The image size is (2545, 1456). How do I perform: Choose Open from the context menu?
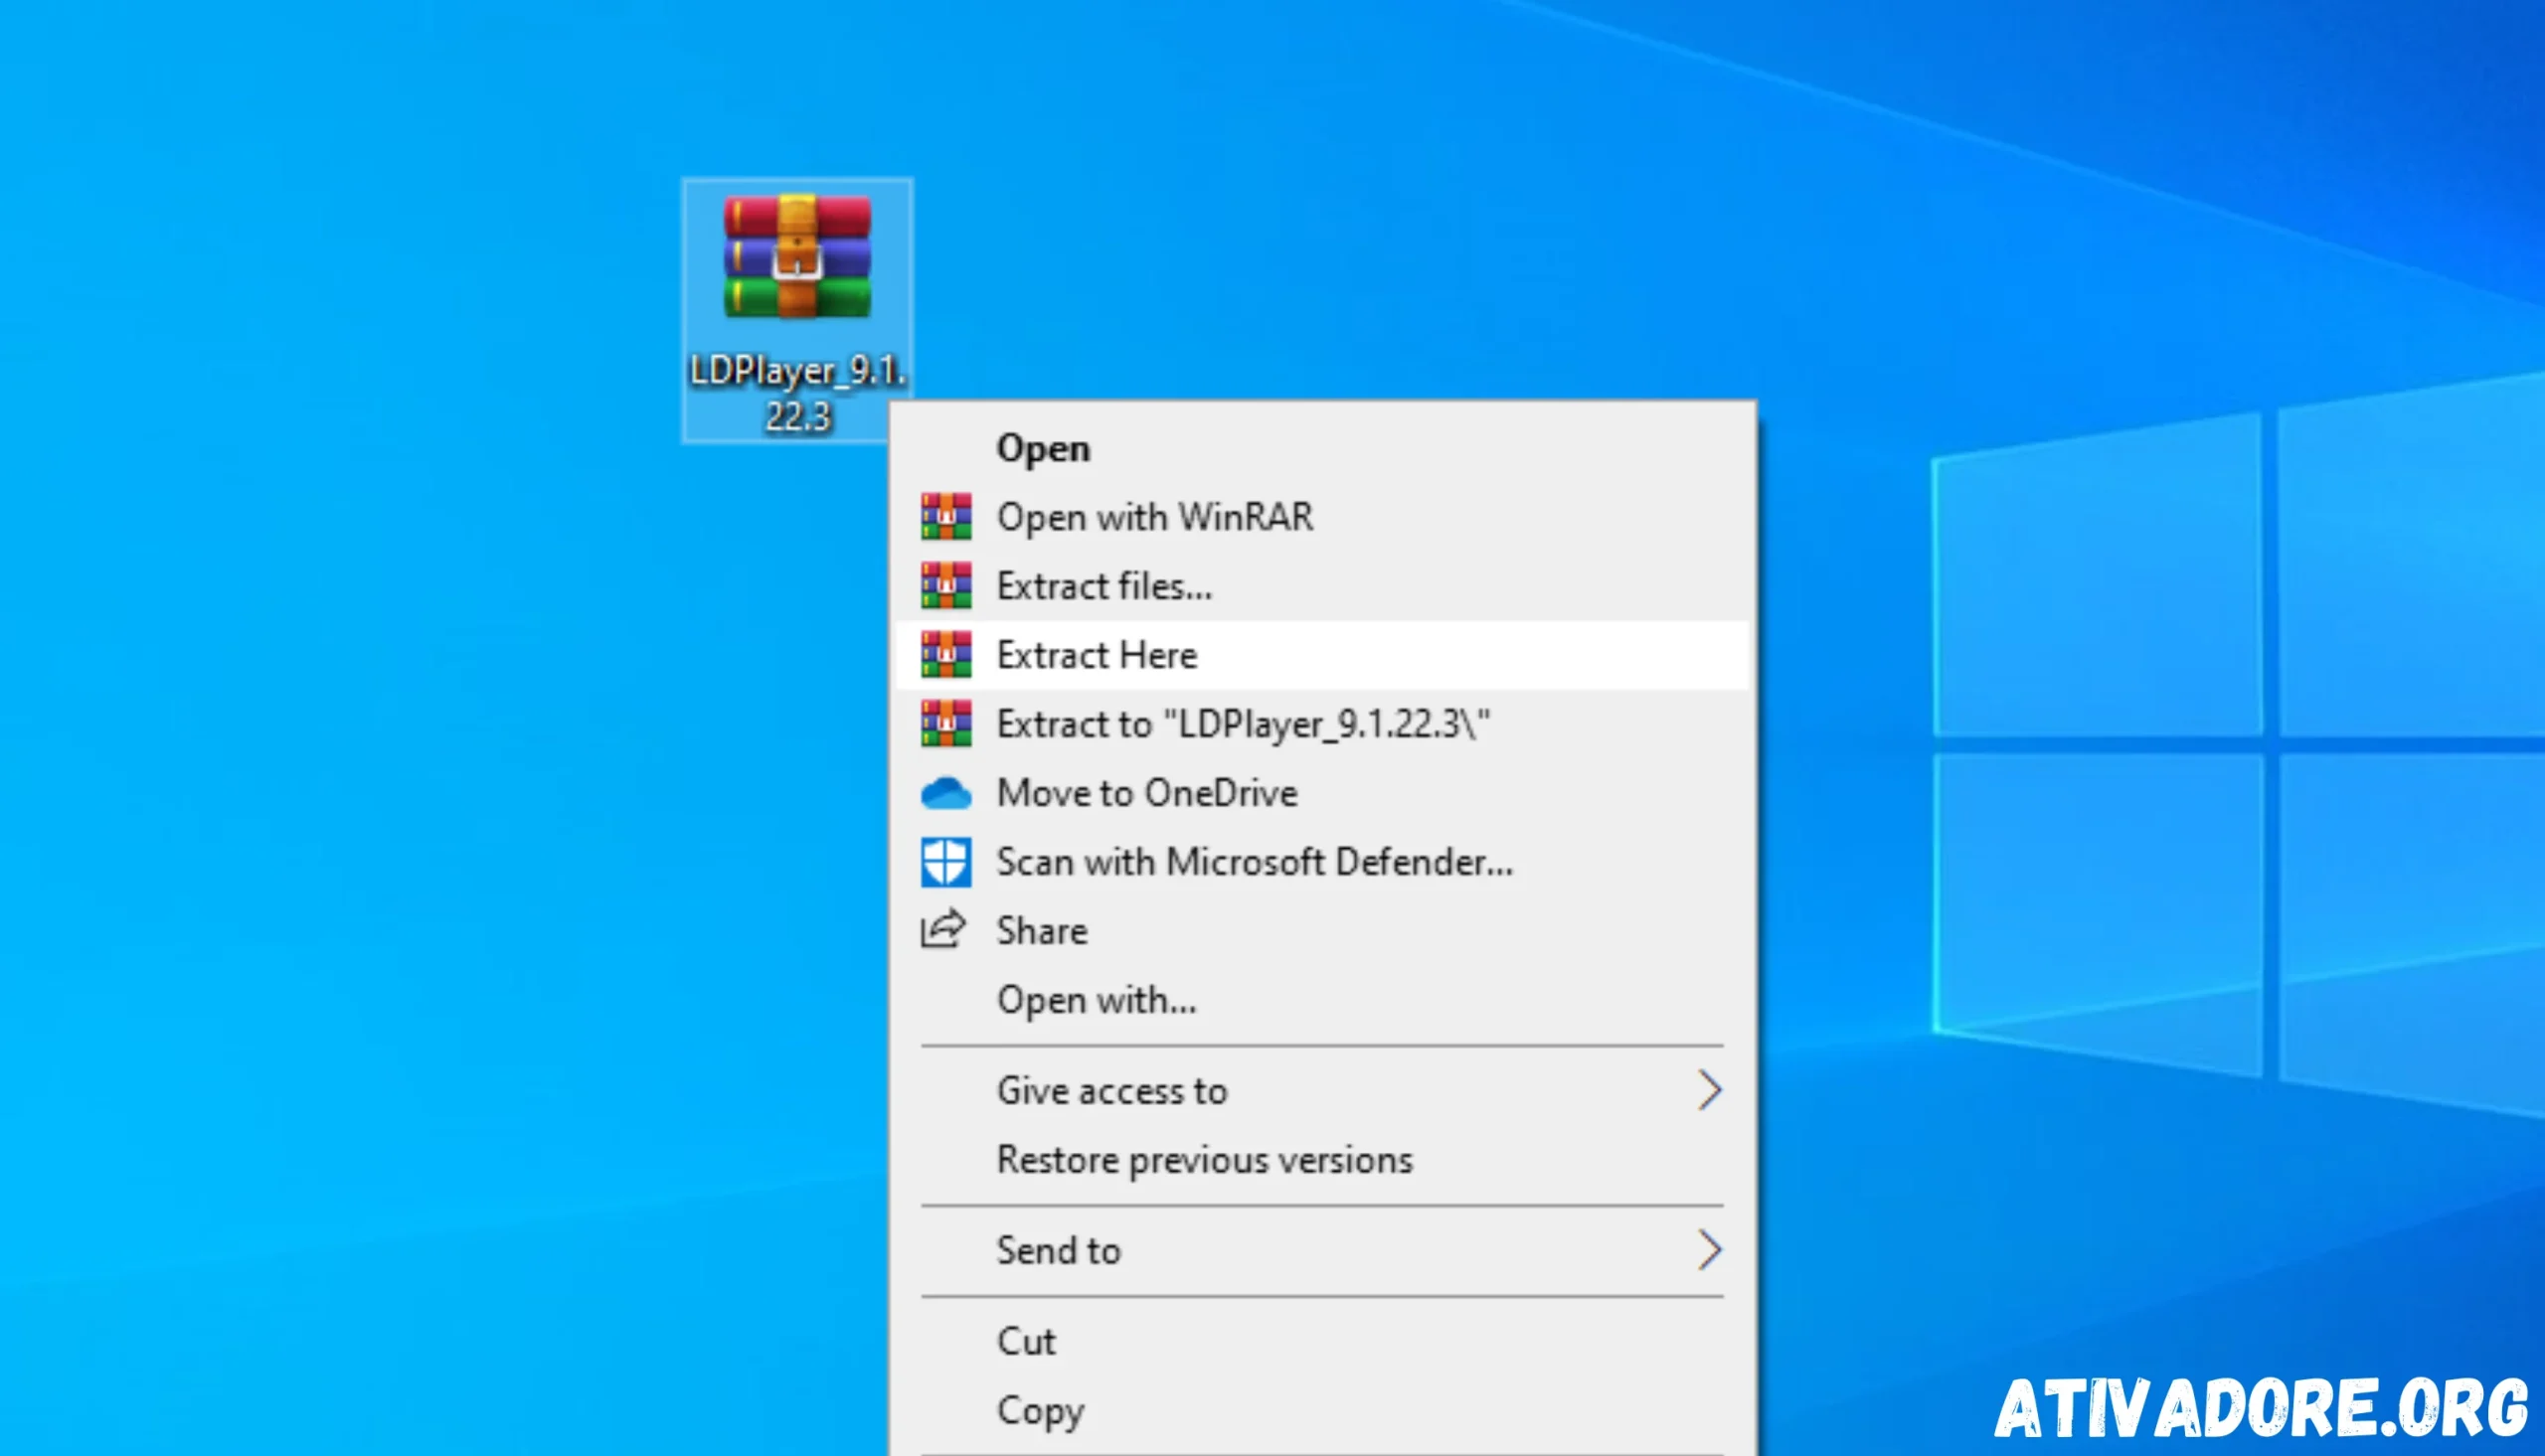[1322, 448]
